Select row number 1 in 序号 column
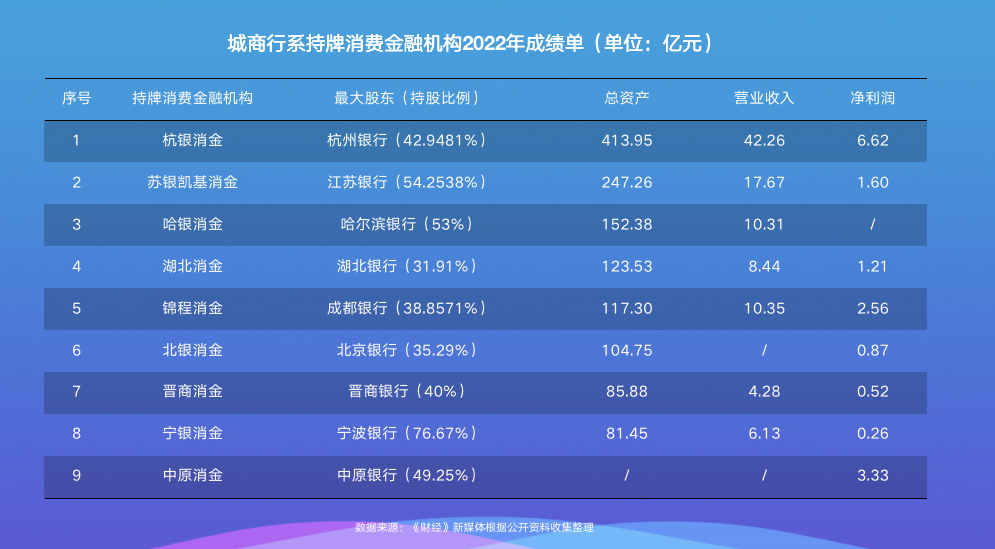Screen dimensions: 995x549 coord(76,140)
